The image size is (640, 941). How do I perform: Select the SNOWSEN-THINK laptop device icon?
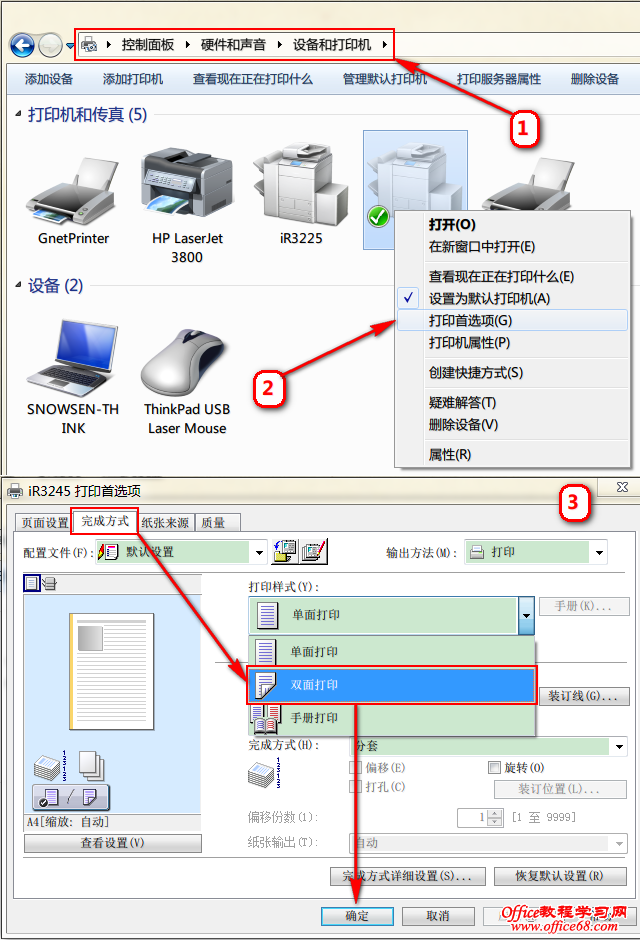73,358
